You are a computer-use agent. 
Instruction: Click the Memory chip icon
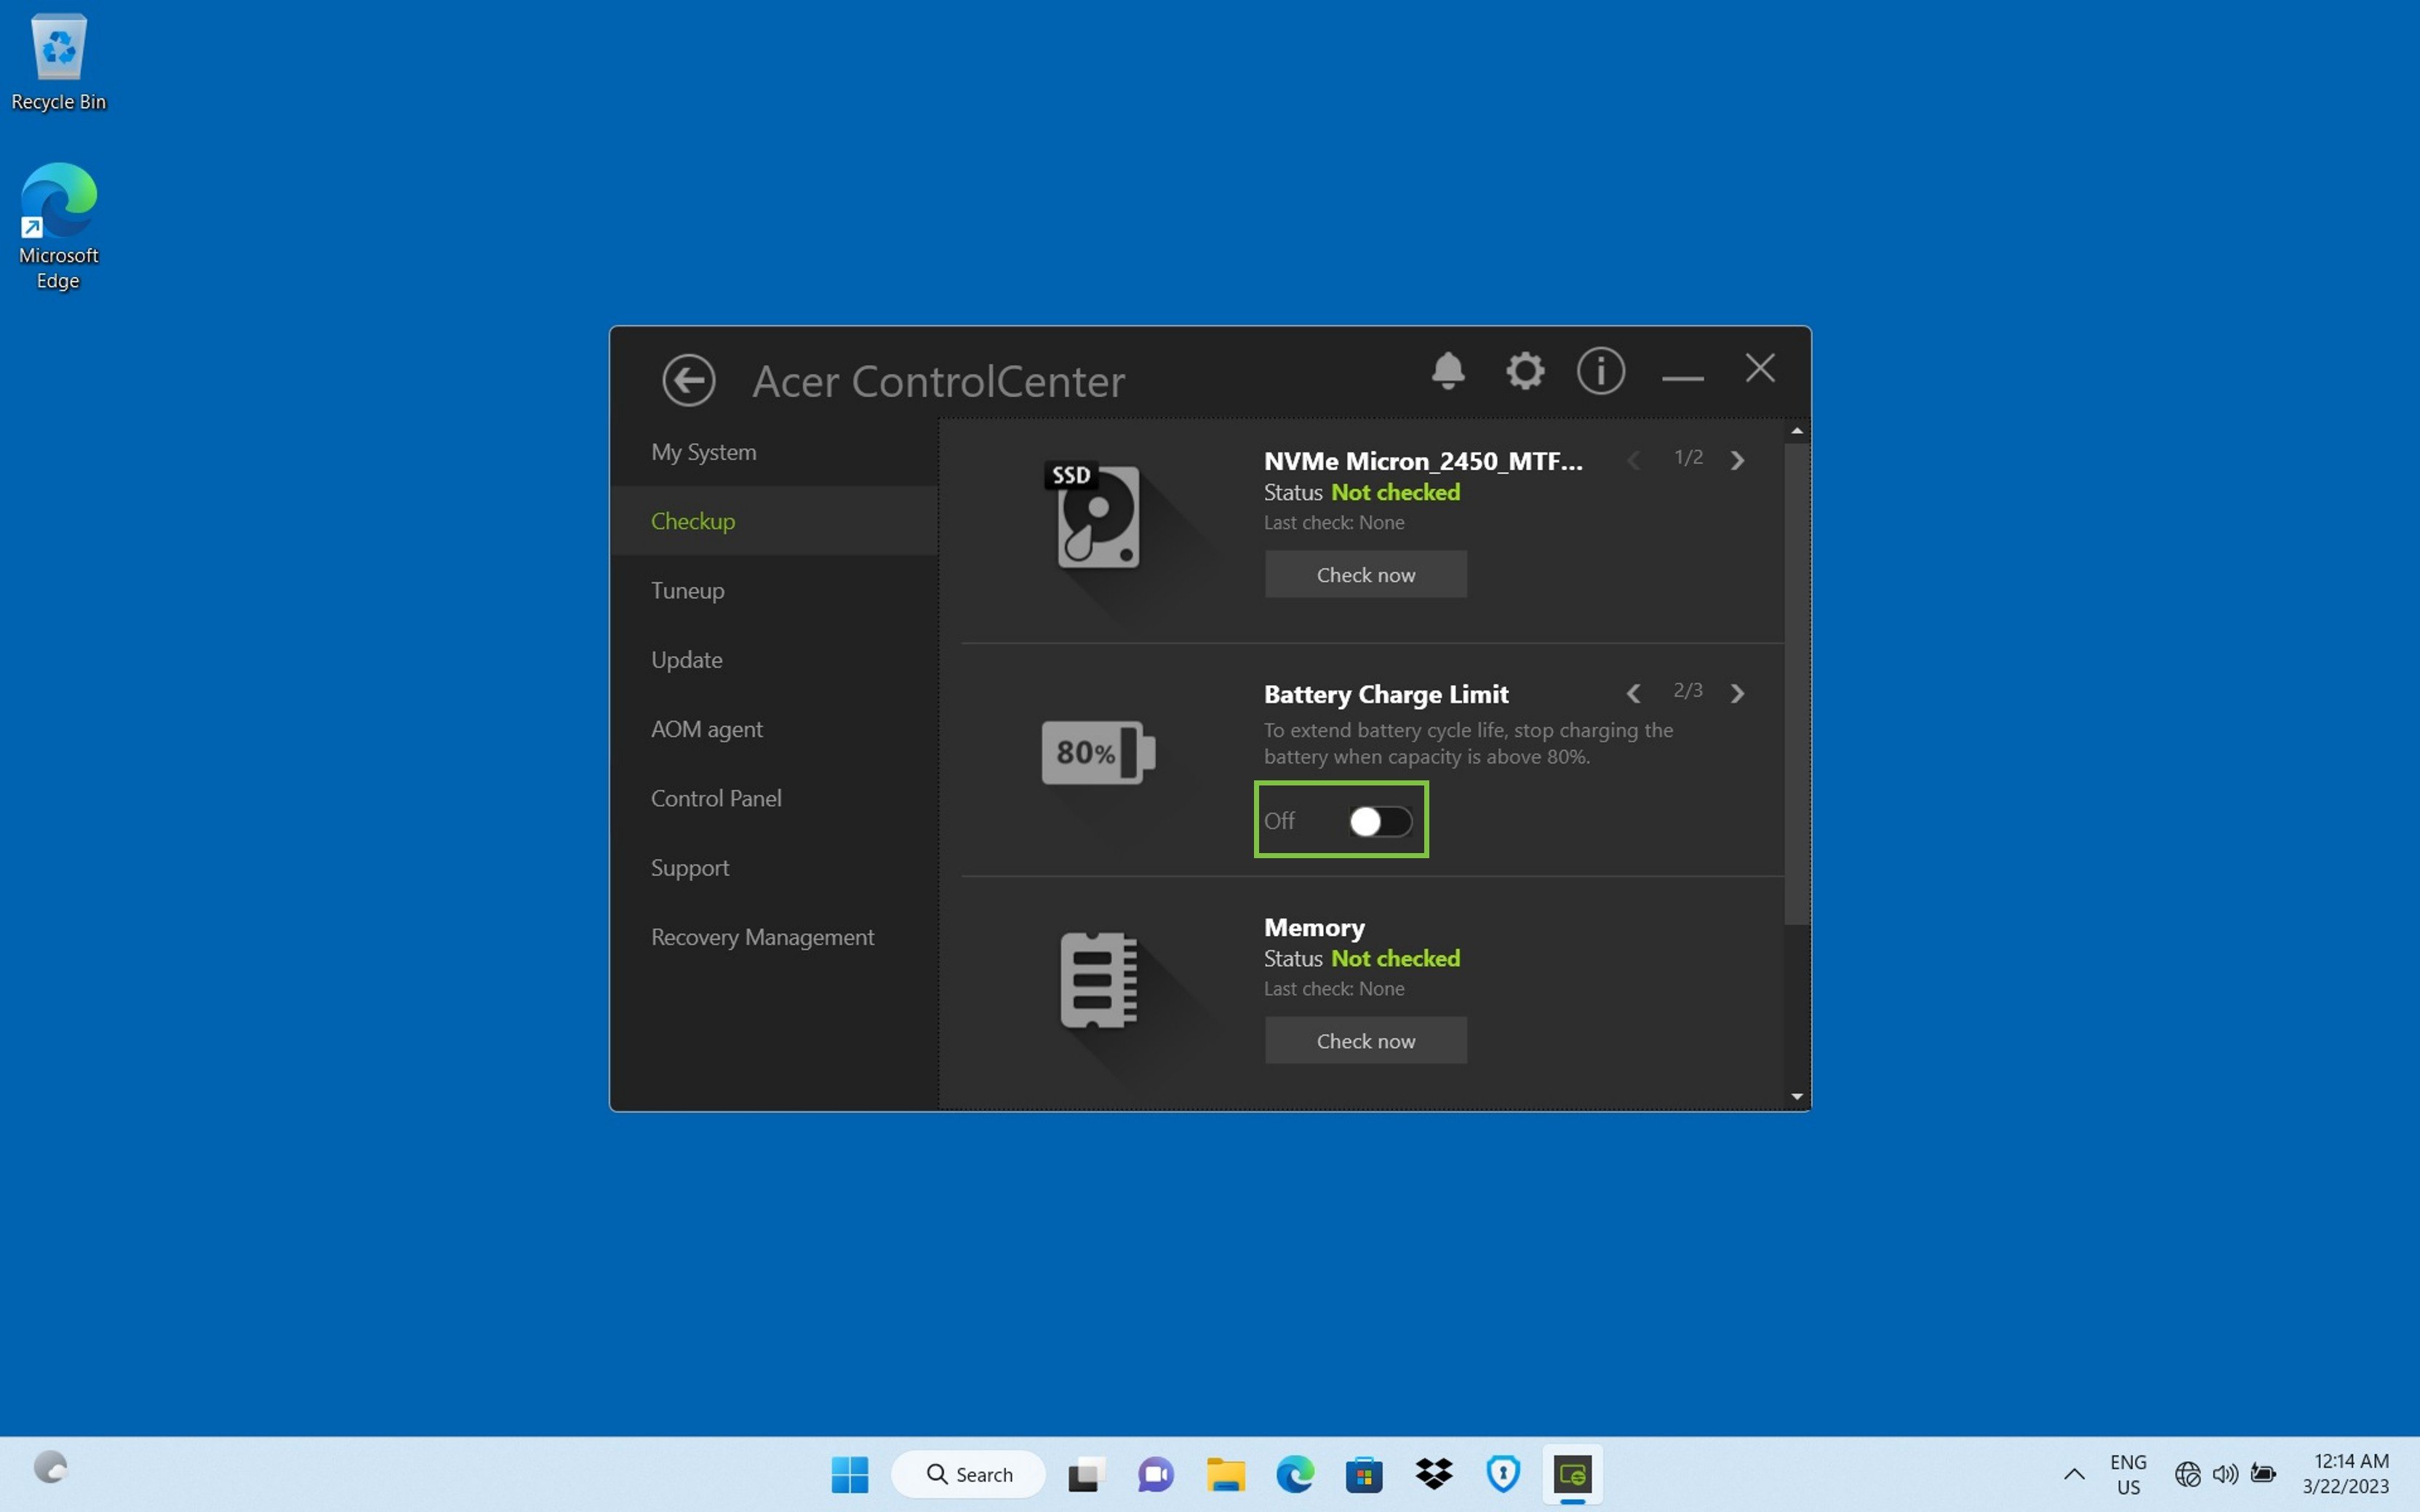[1097, 980]
